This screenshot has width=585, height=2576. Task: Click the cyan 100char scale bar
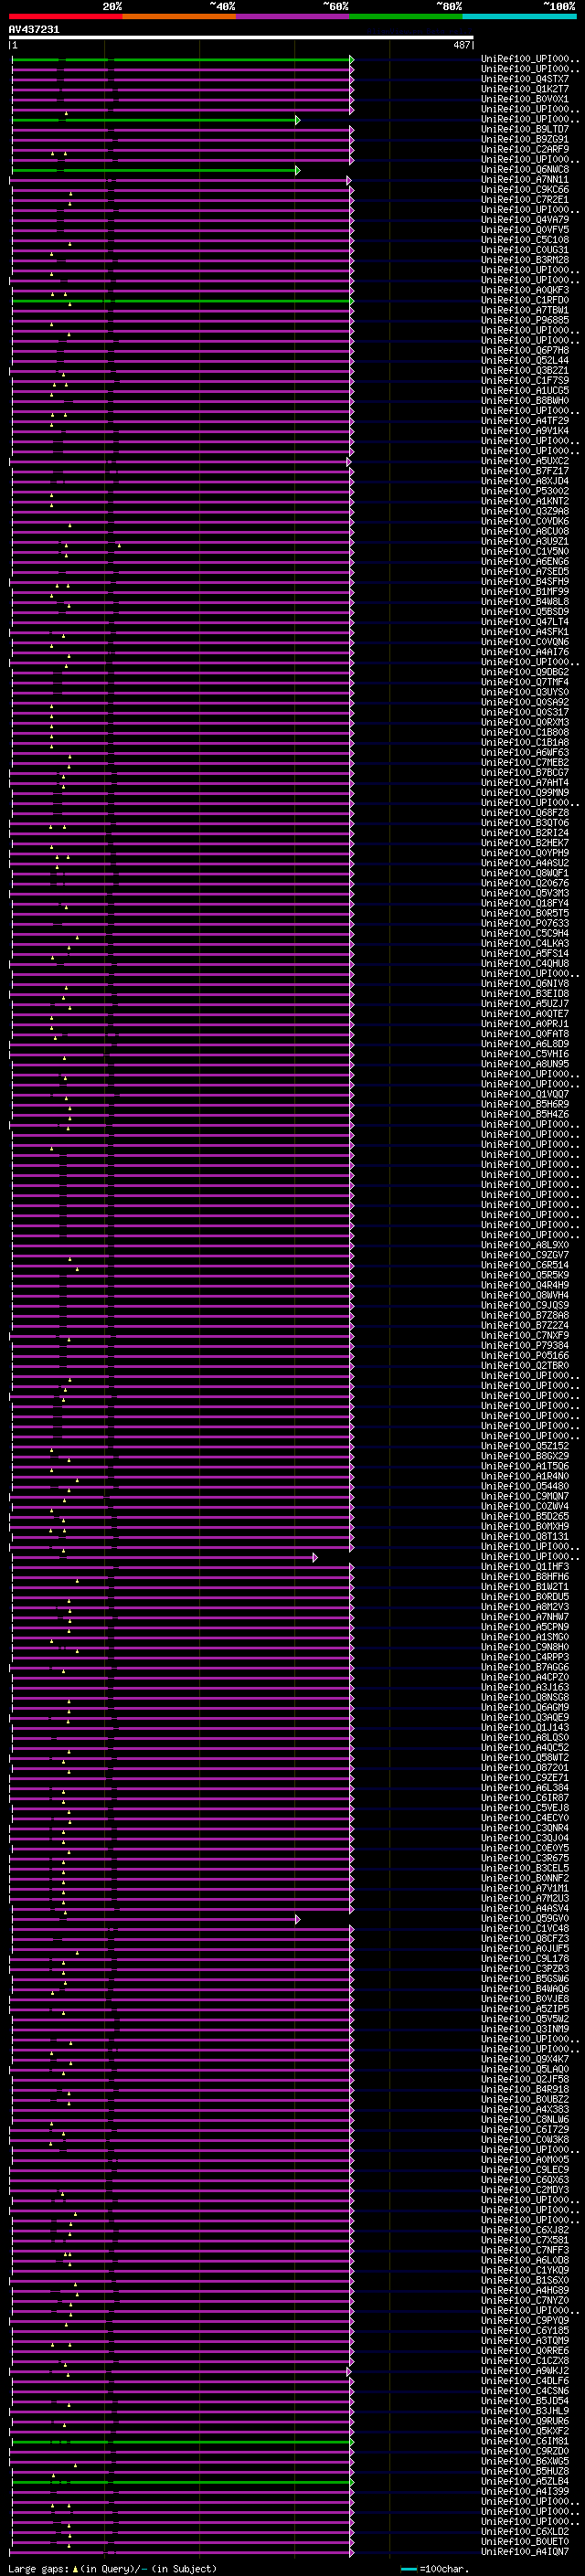click(x=409, y=2568)
